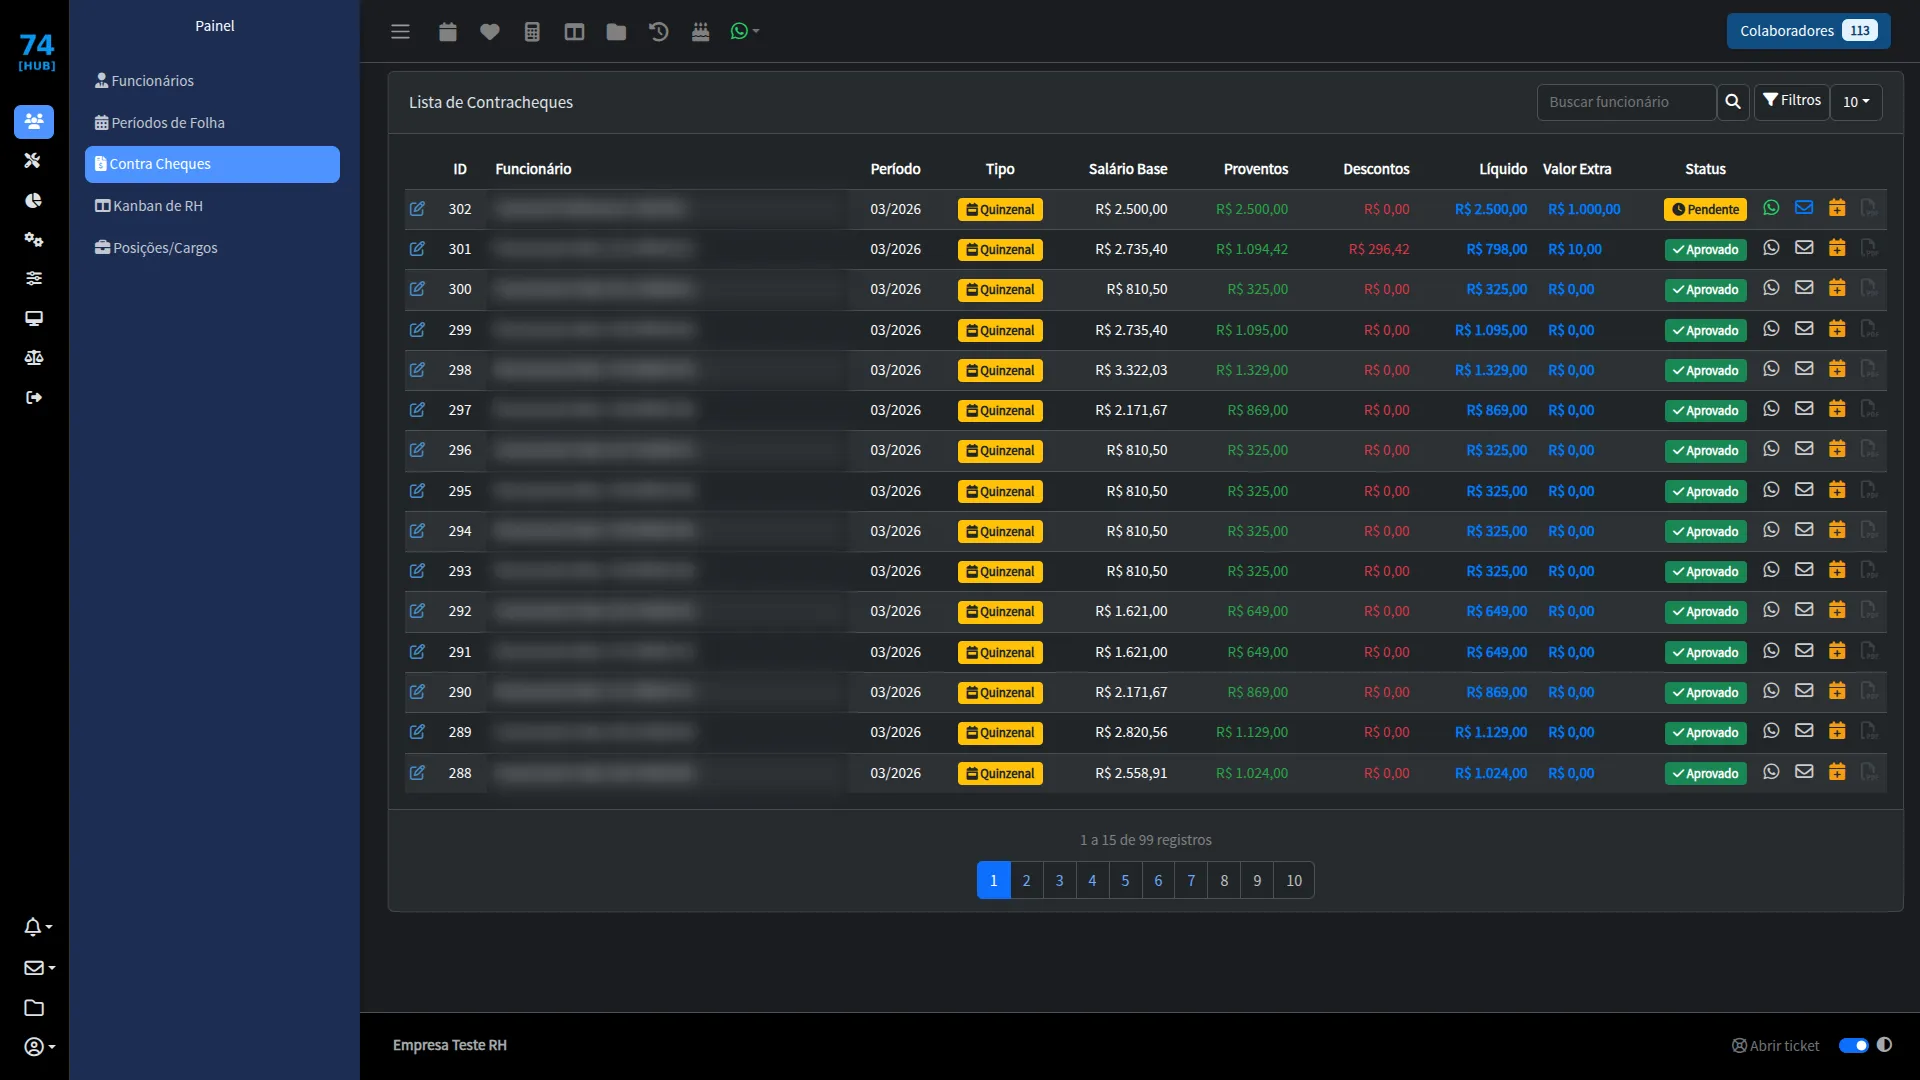1920x1080 pixels.
Task: Open the Filtros button
Action: click(x=1792, y=101)
